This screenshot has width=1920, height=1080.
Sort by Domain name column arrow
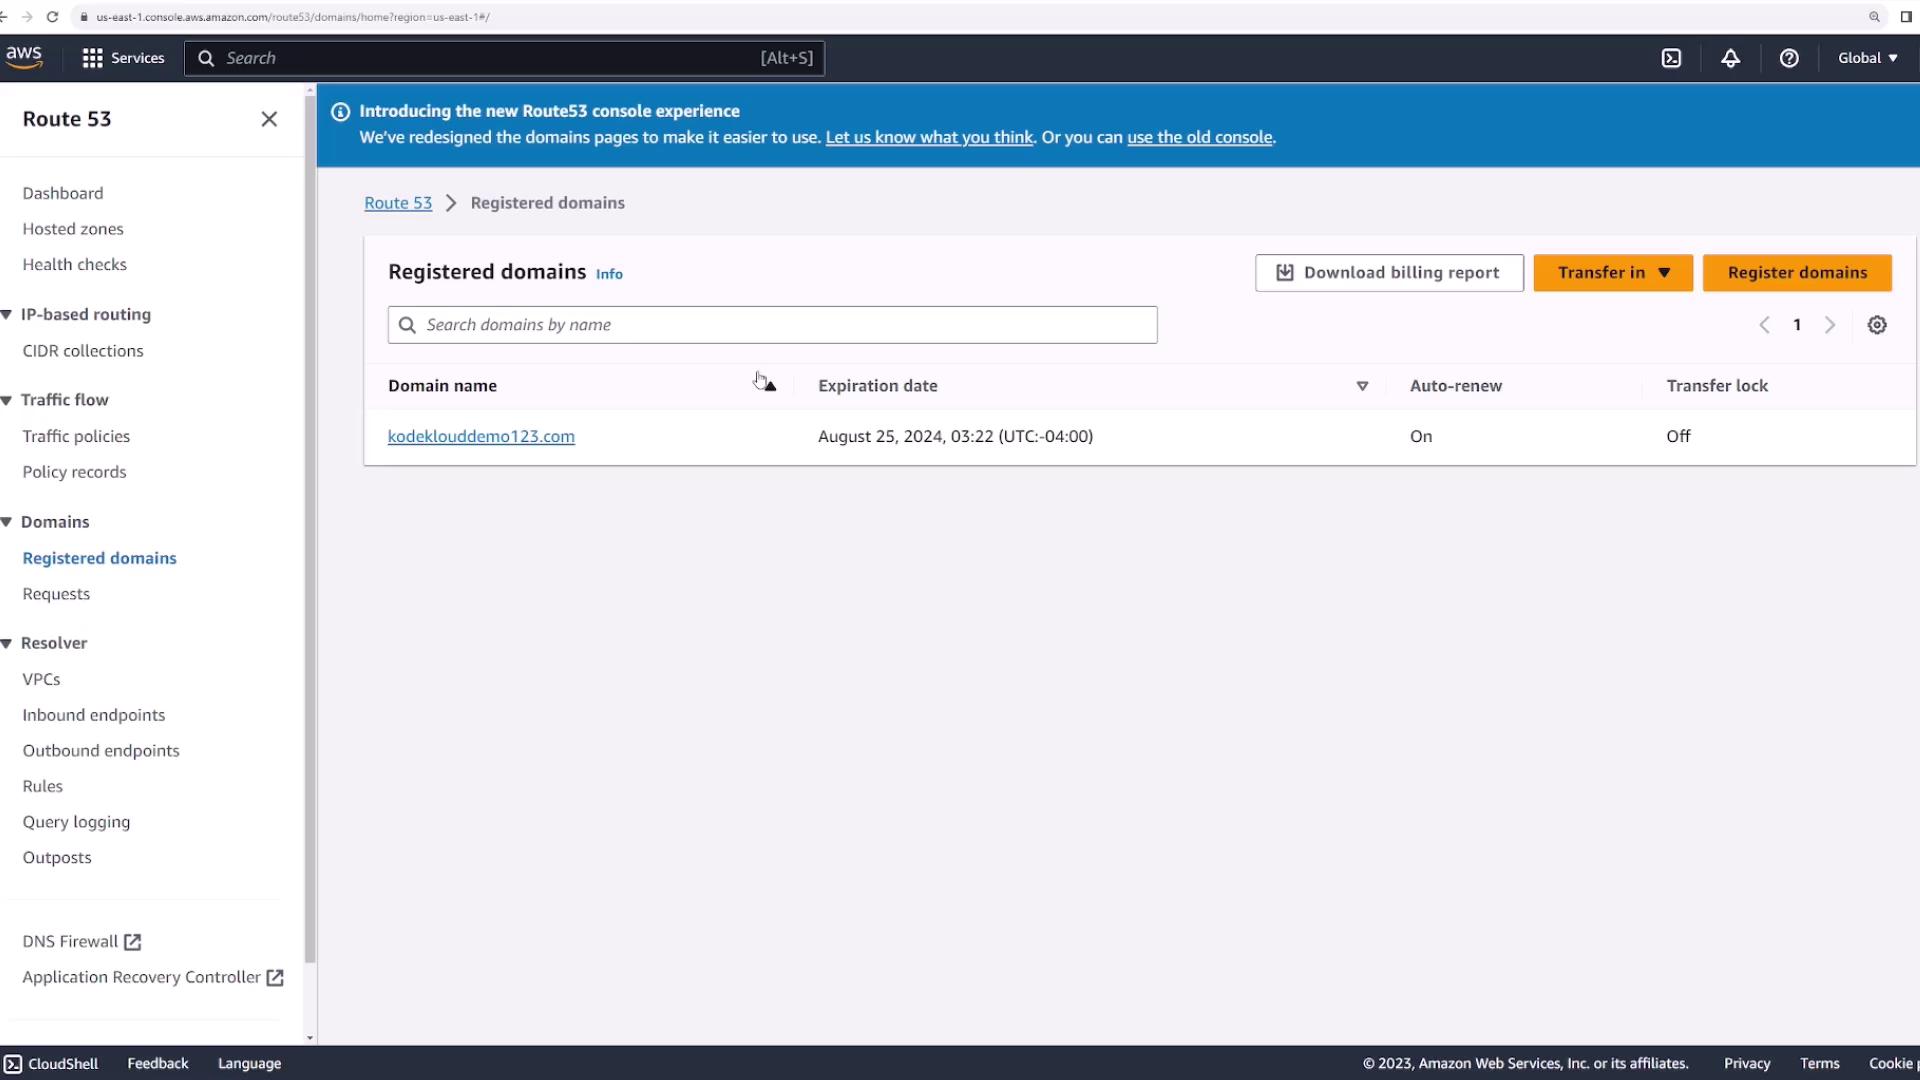pos(770,386)
